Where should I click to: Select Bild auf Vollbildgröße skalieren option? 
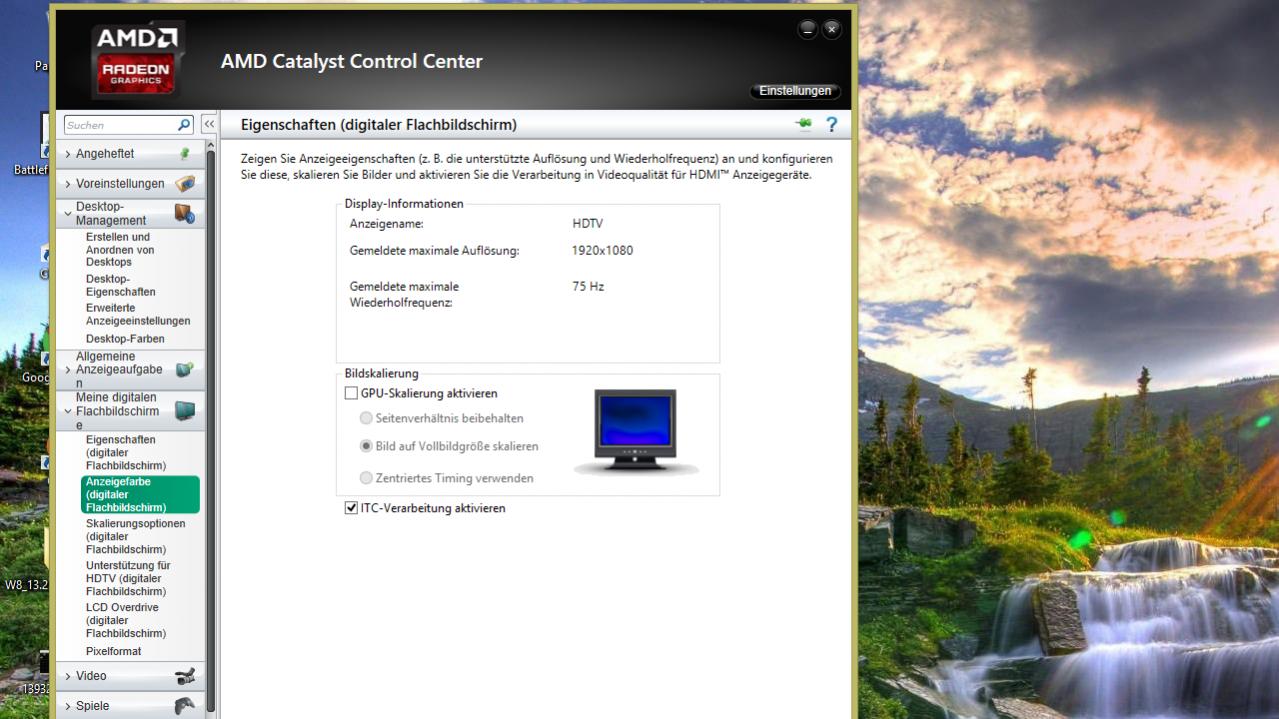click(366, 446)
